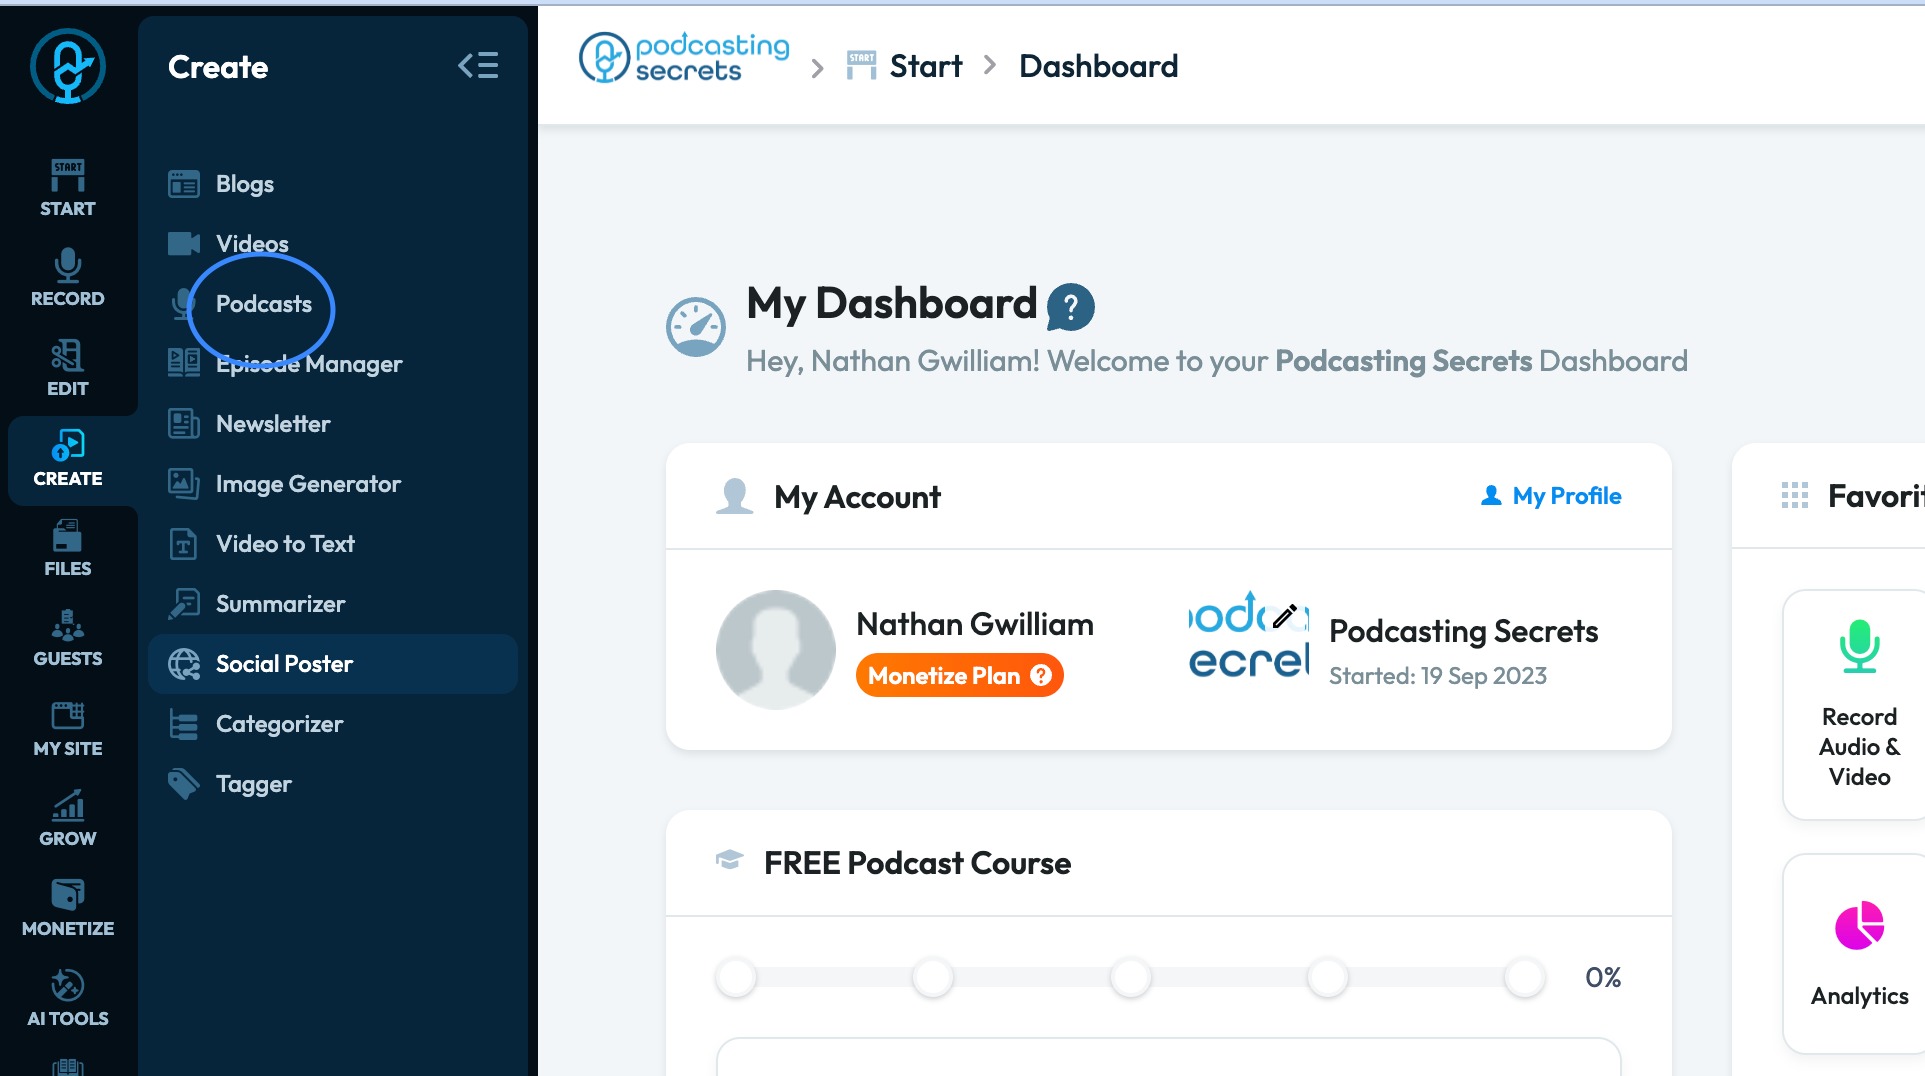This screenshot has height=1076, width=1925.
Task: Click the Nathan Gwilliam account name
Action: pos(975,624)
